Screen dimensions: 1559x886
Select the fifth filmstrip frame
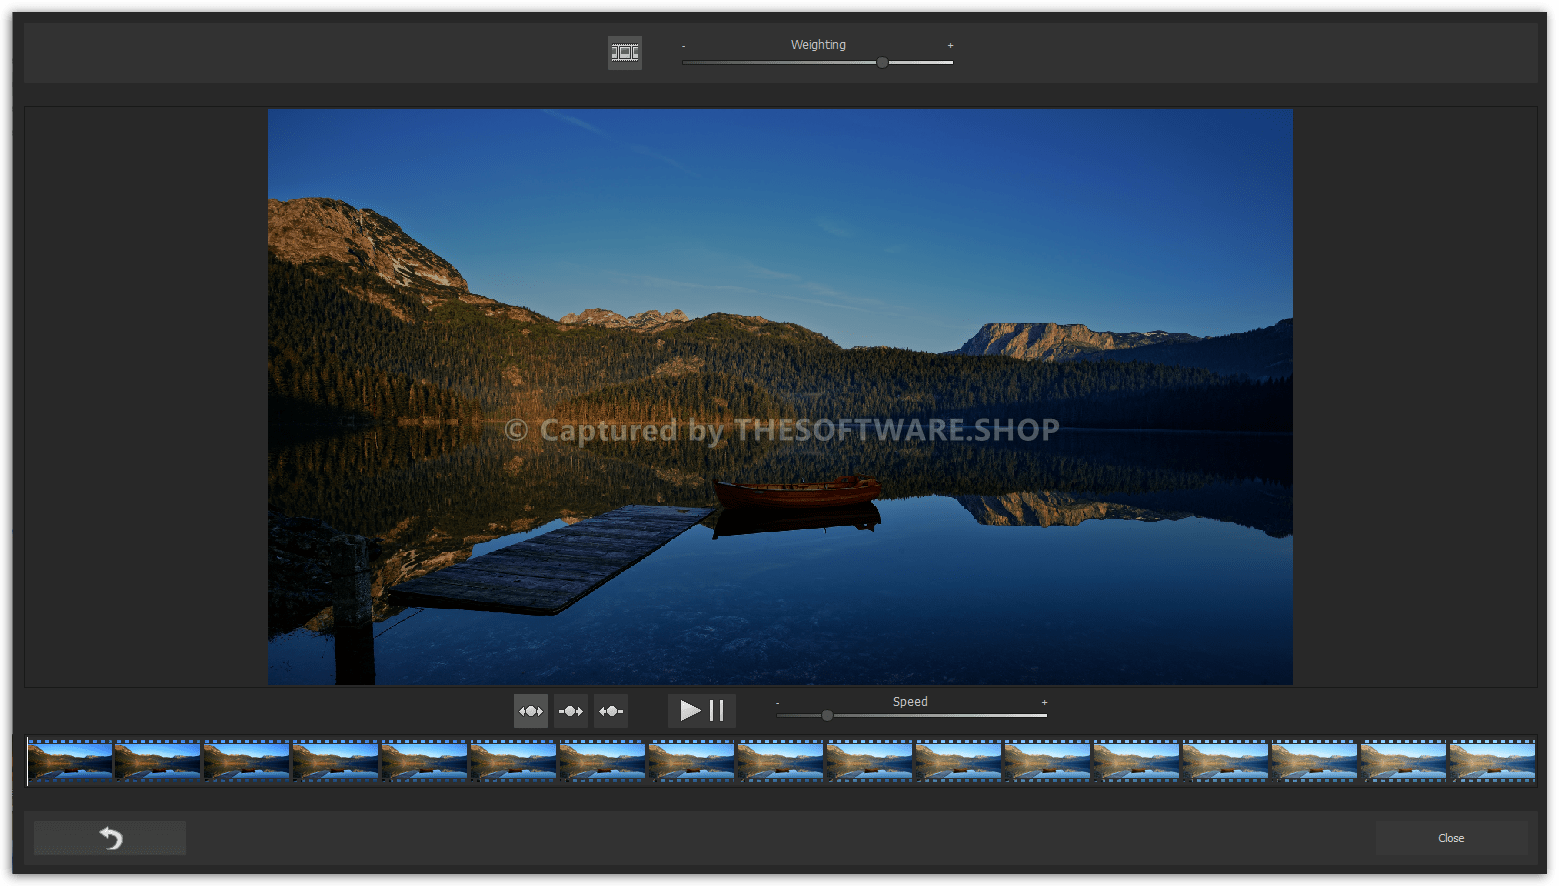pyautogui.click(x=425, y=762)
